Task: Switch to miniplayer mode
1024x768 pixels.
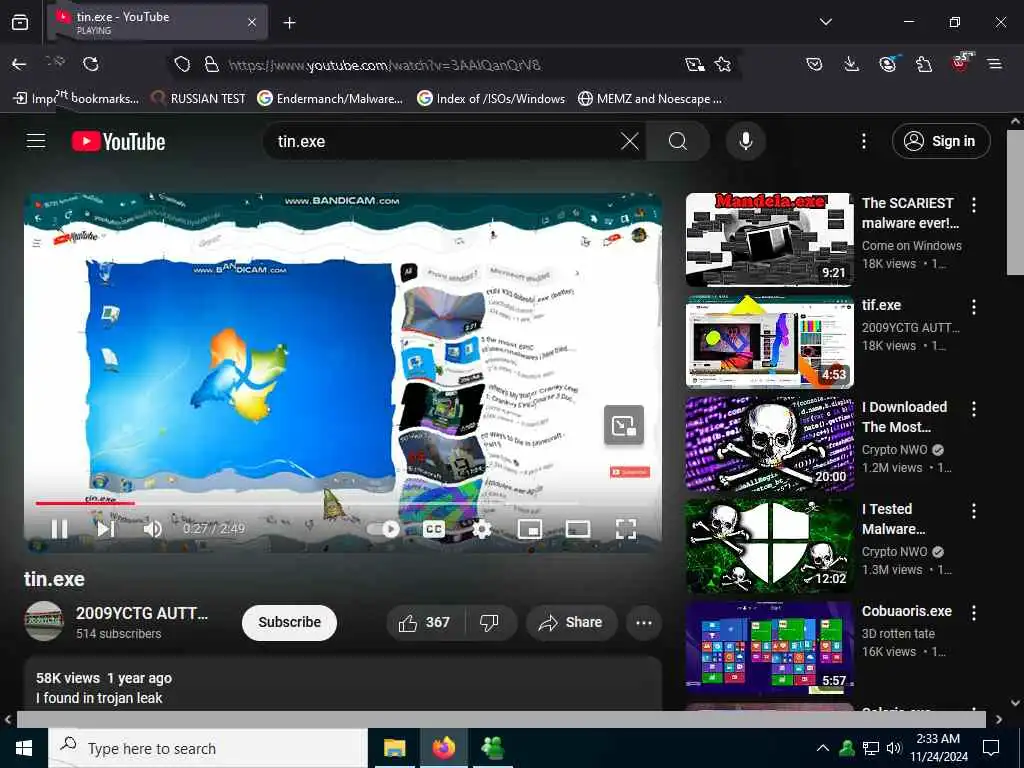Action: point(530,529)
